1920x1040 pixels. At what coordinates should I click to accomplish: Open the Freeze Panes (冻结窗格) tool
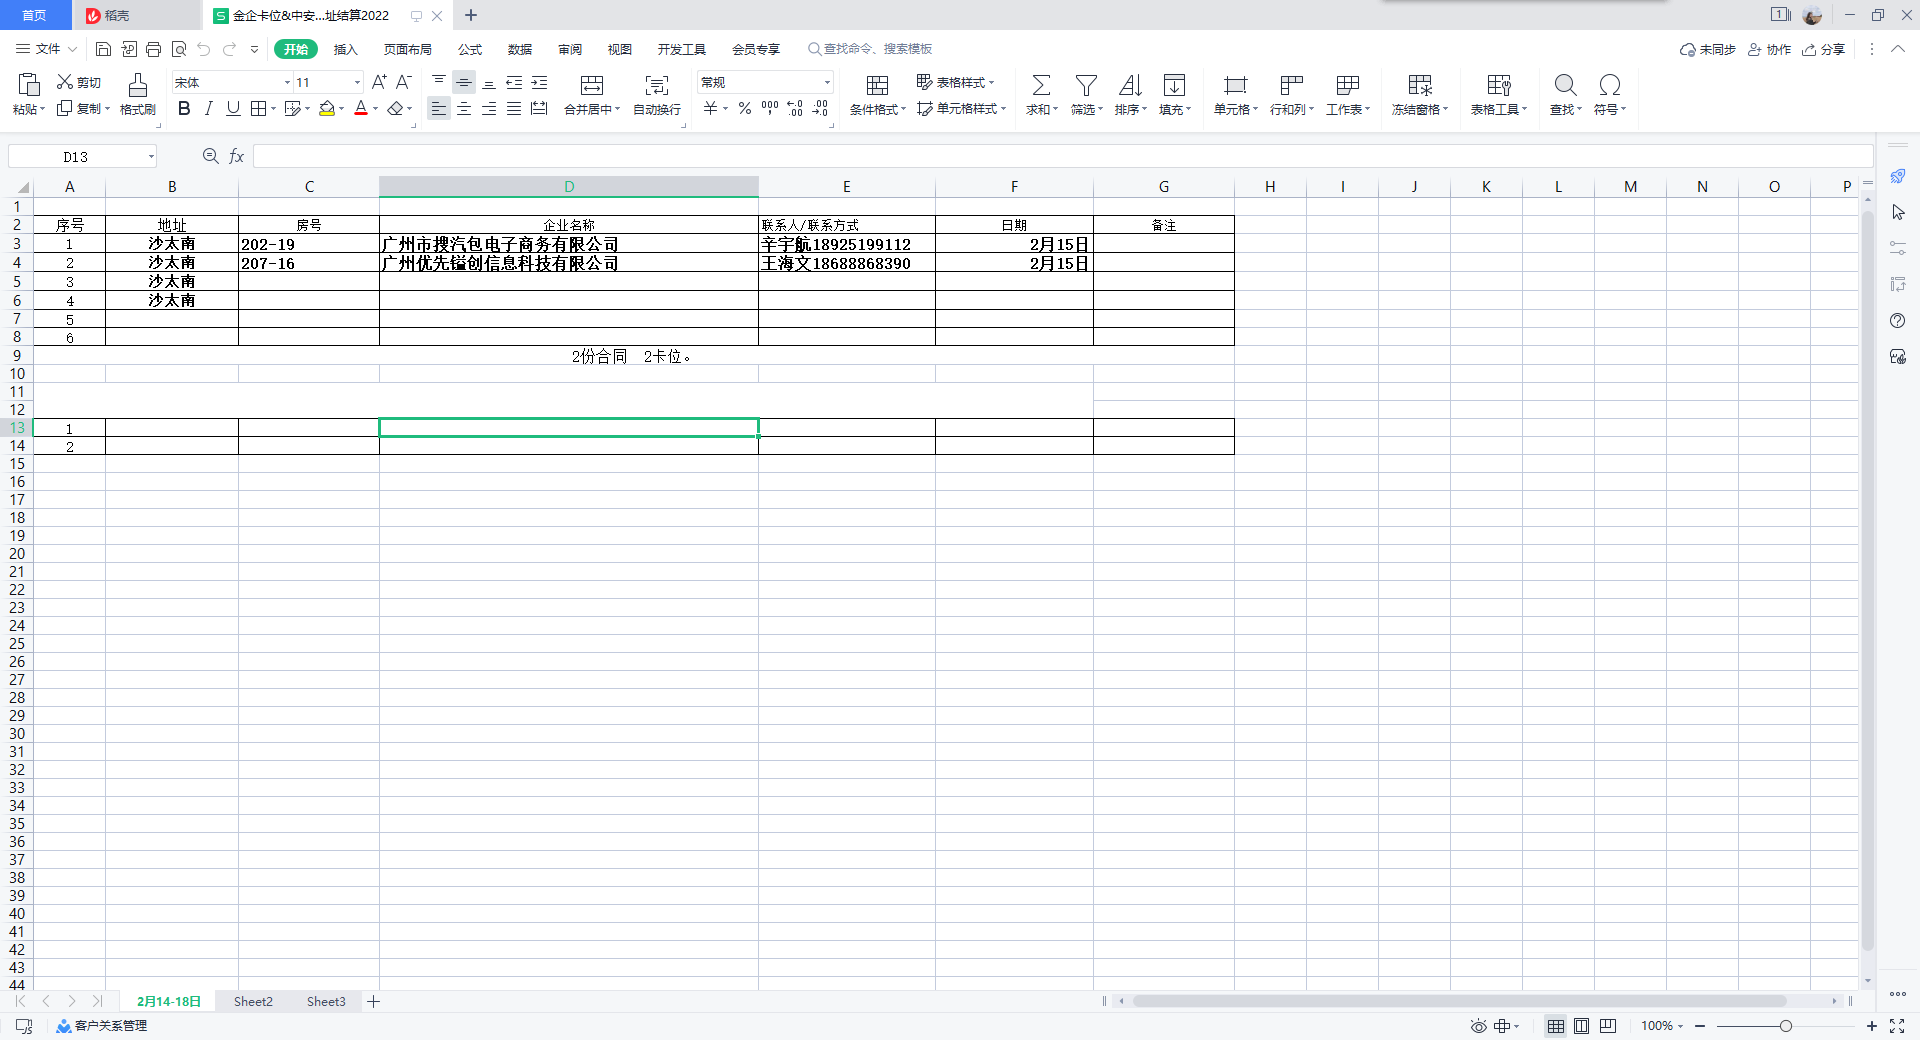[x=1419, y=85]
